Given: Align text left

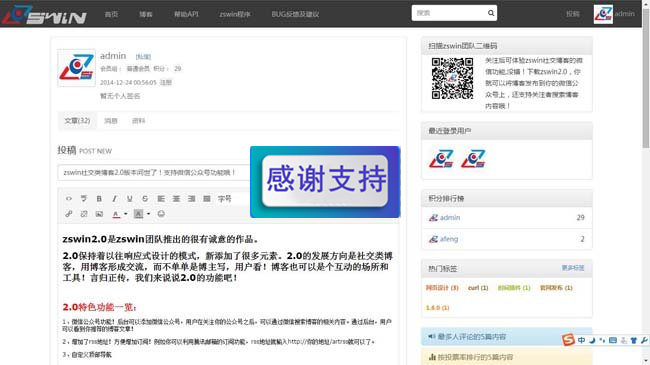Looking at the screenshot, I should click(161, 199).
